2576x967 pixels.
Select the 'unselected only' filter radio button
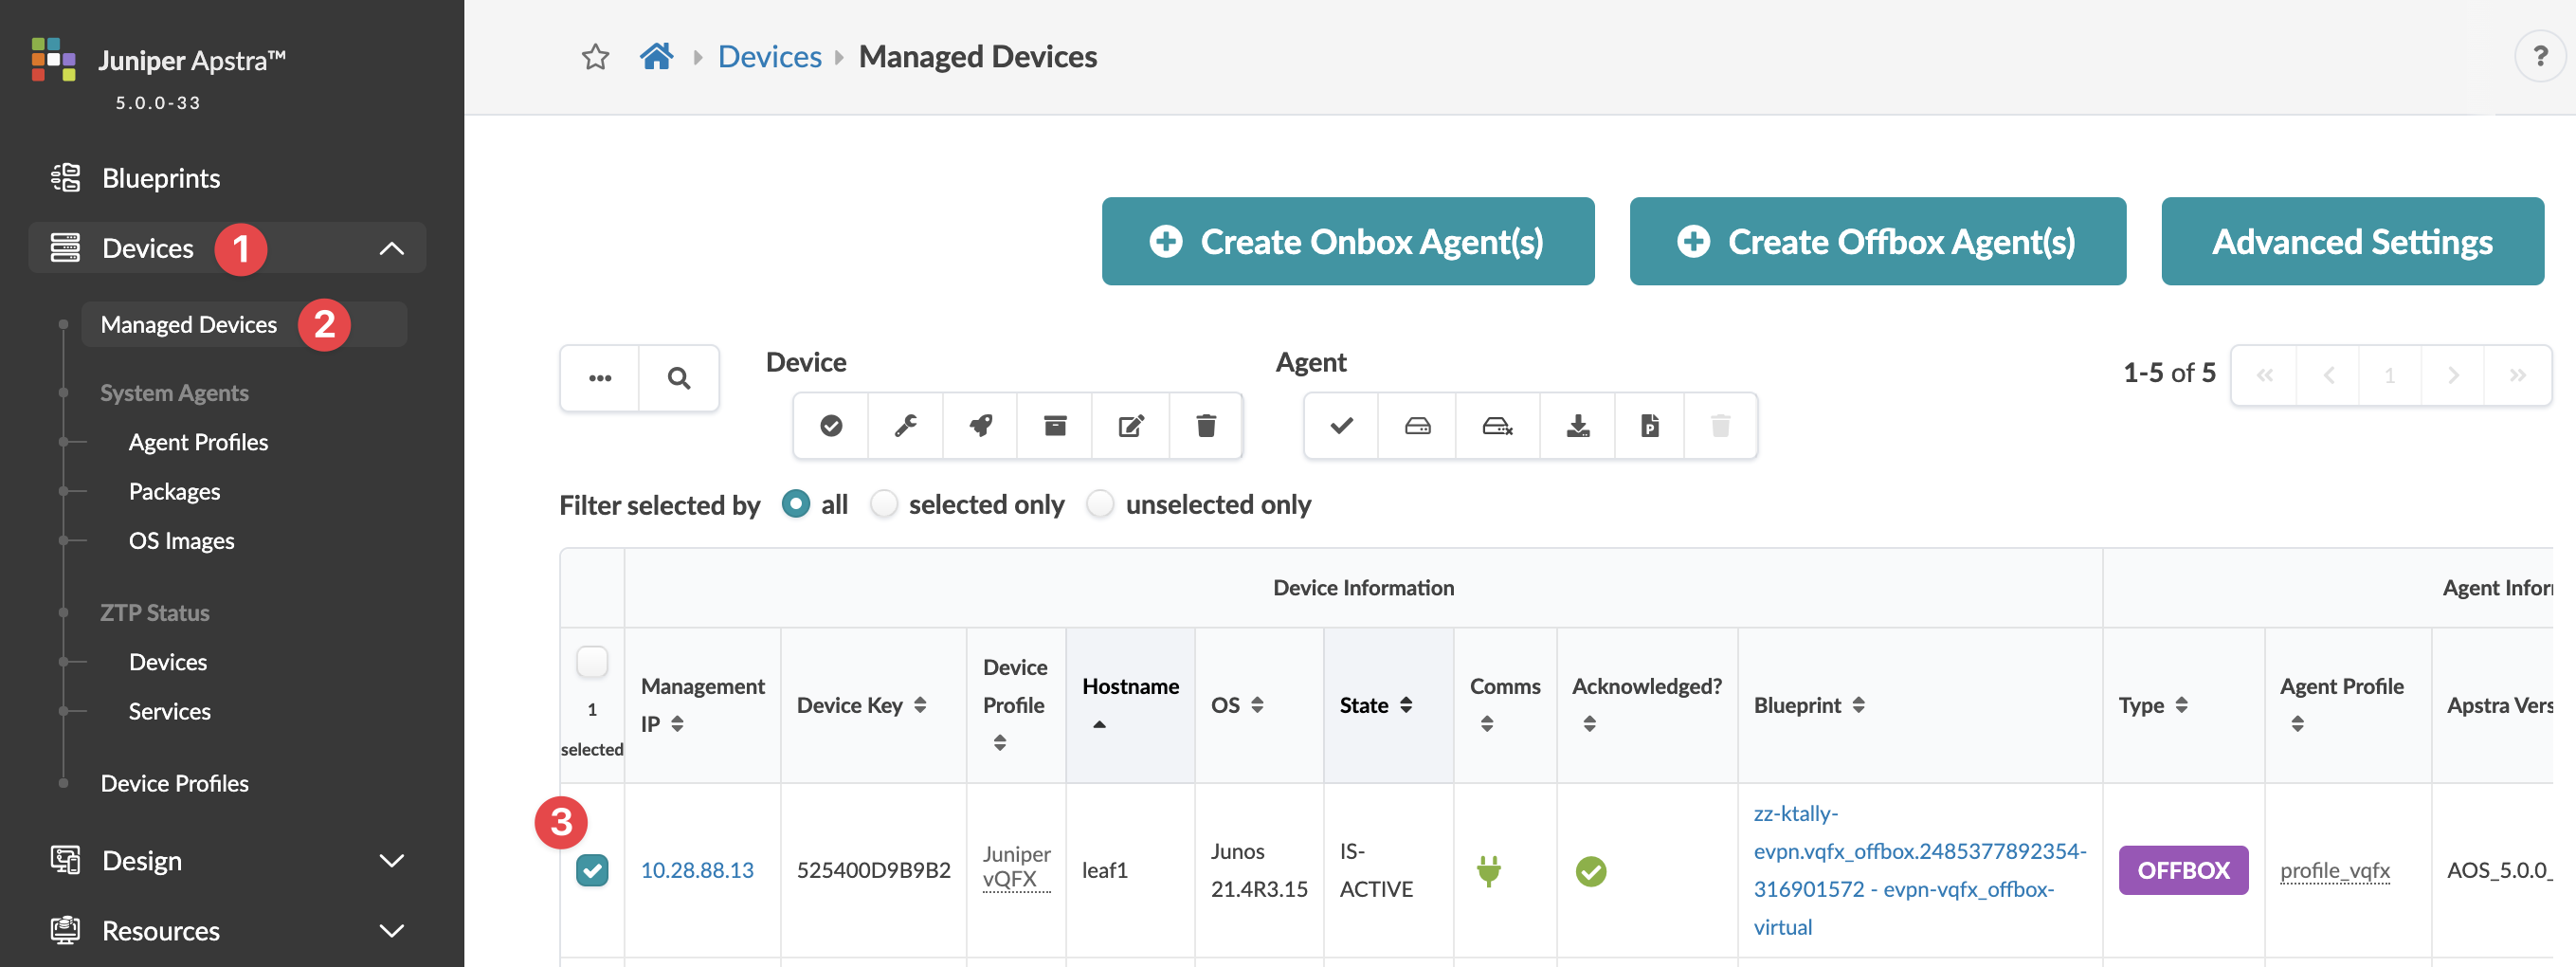click(1100, 504)
